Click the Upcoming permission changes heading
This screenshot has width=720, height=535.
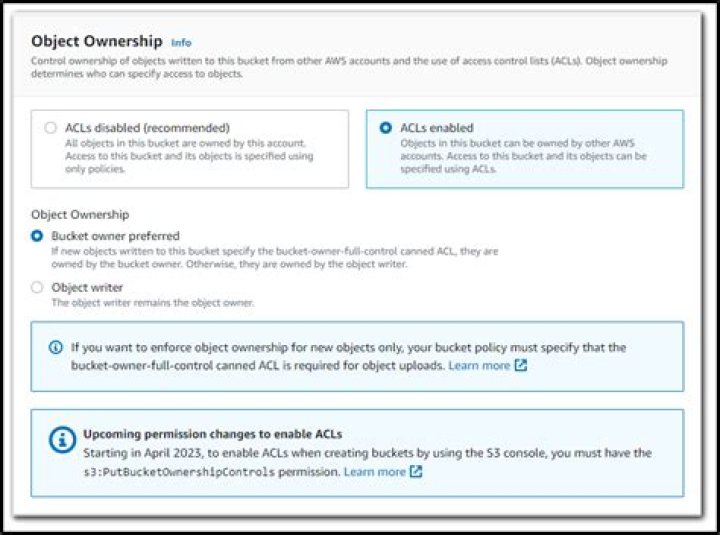[213, 434]
